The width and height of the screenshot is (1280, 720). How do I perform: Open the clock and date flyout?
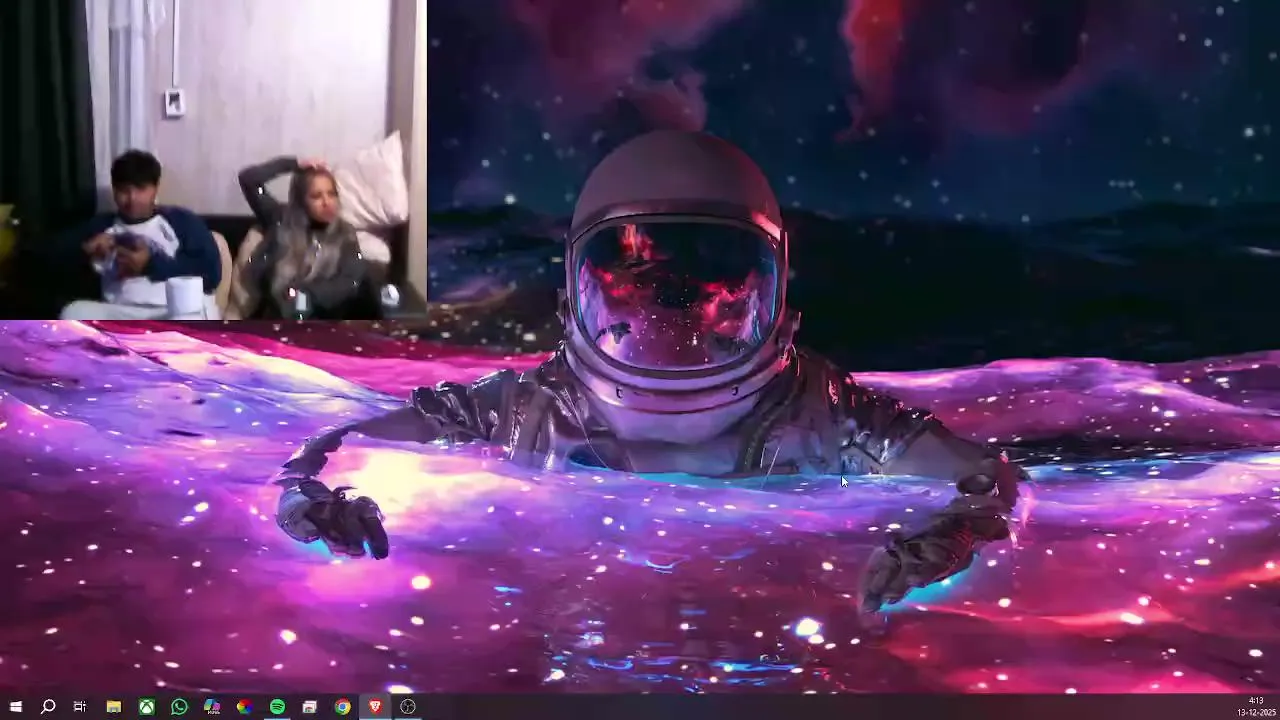1255,707
